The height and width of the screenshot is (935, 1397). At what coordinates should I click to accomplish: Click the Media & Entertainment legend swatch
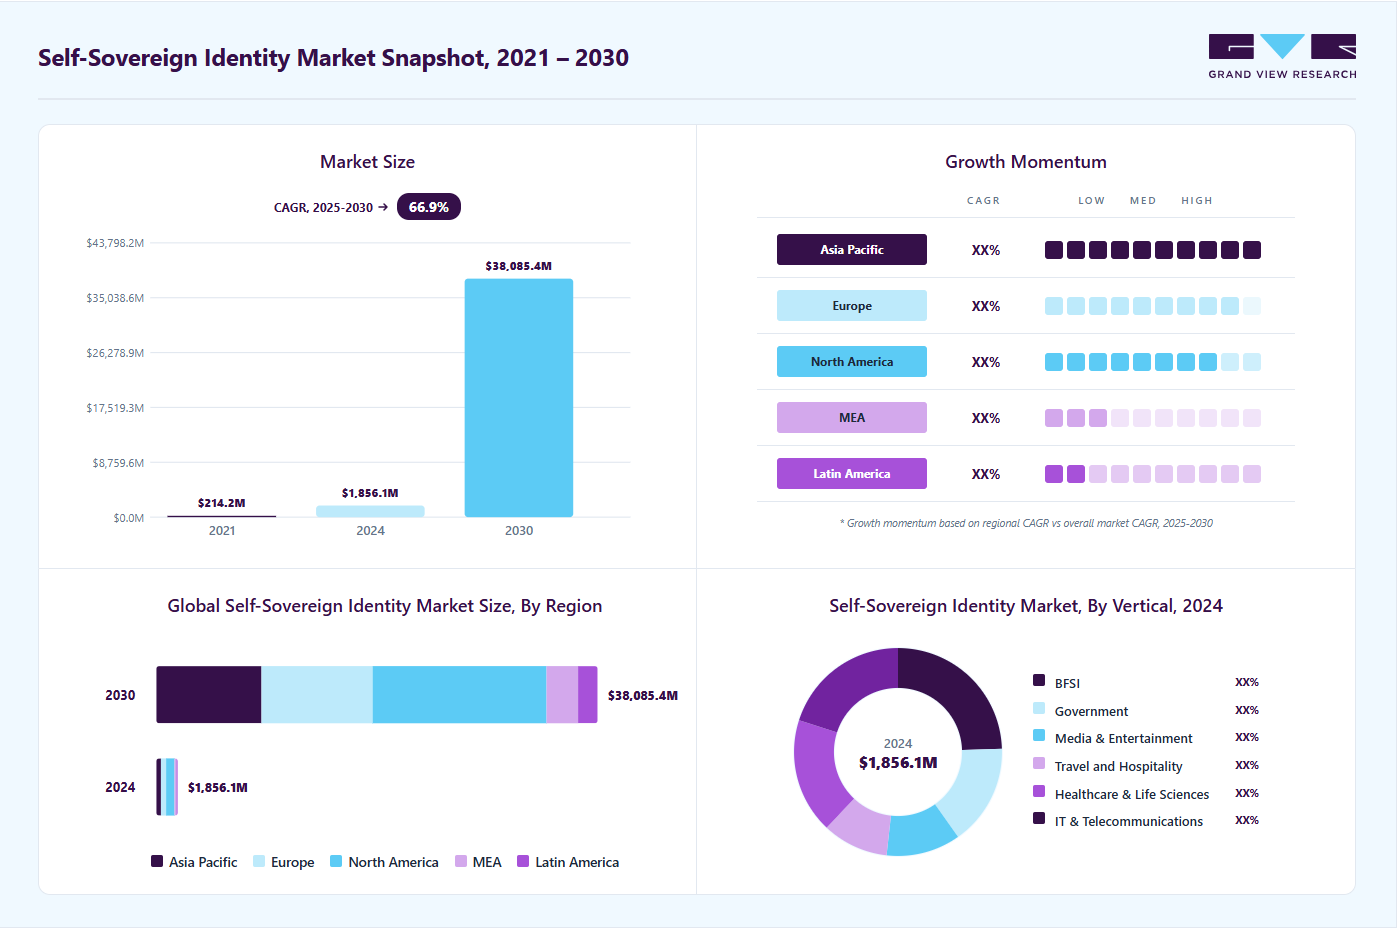(x=1039, y=736)
